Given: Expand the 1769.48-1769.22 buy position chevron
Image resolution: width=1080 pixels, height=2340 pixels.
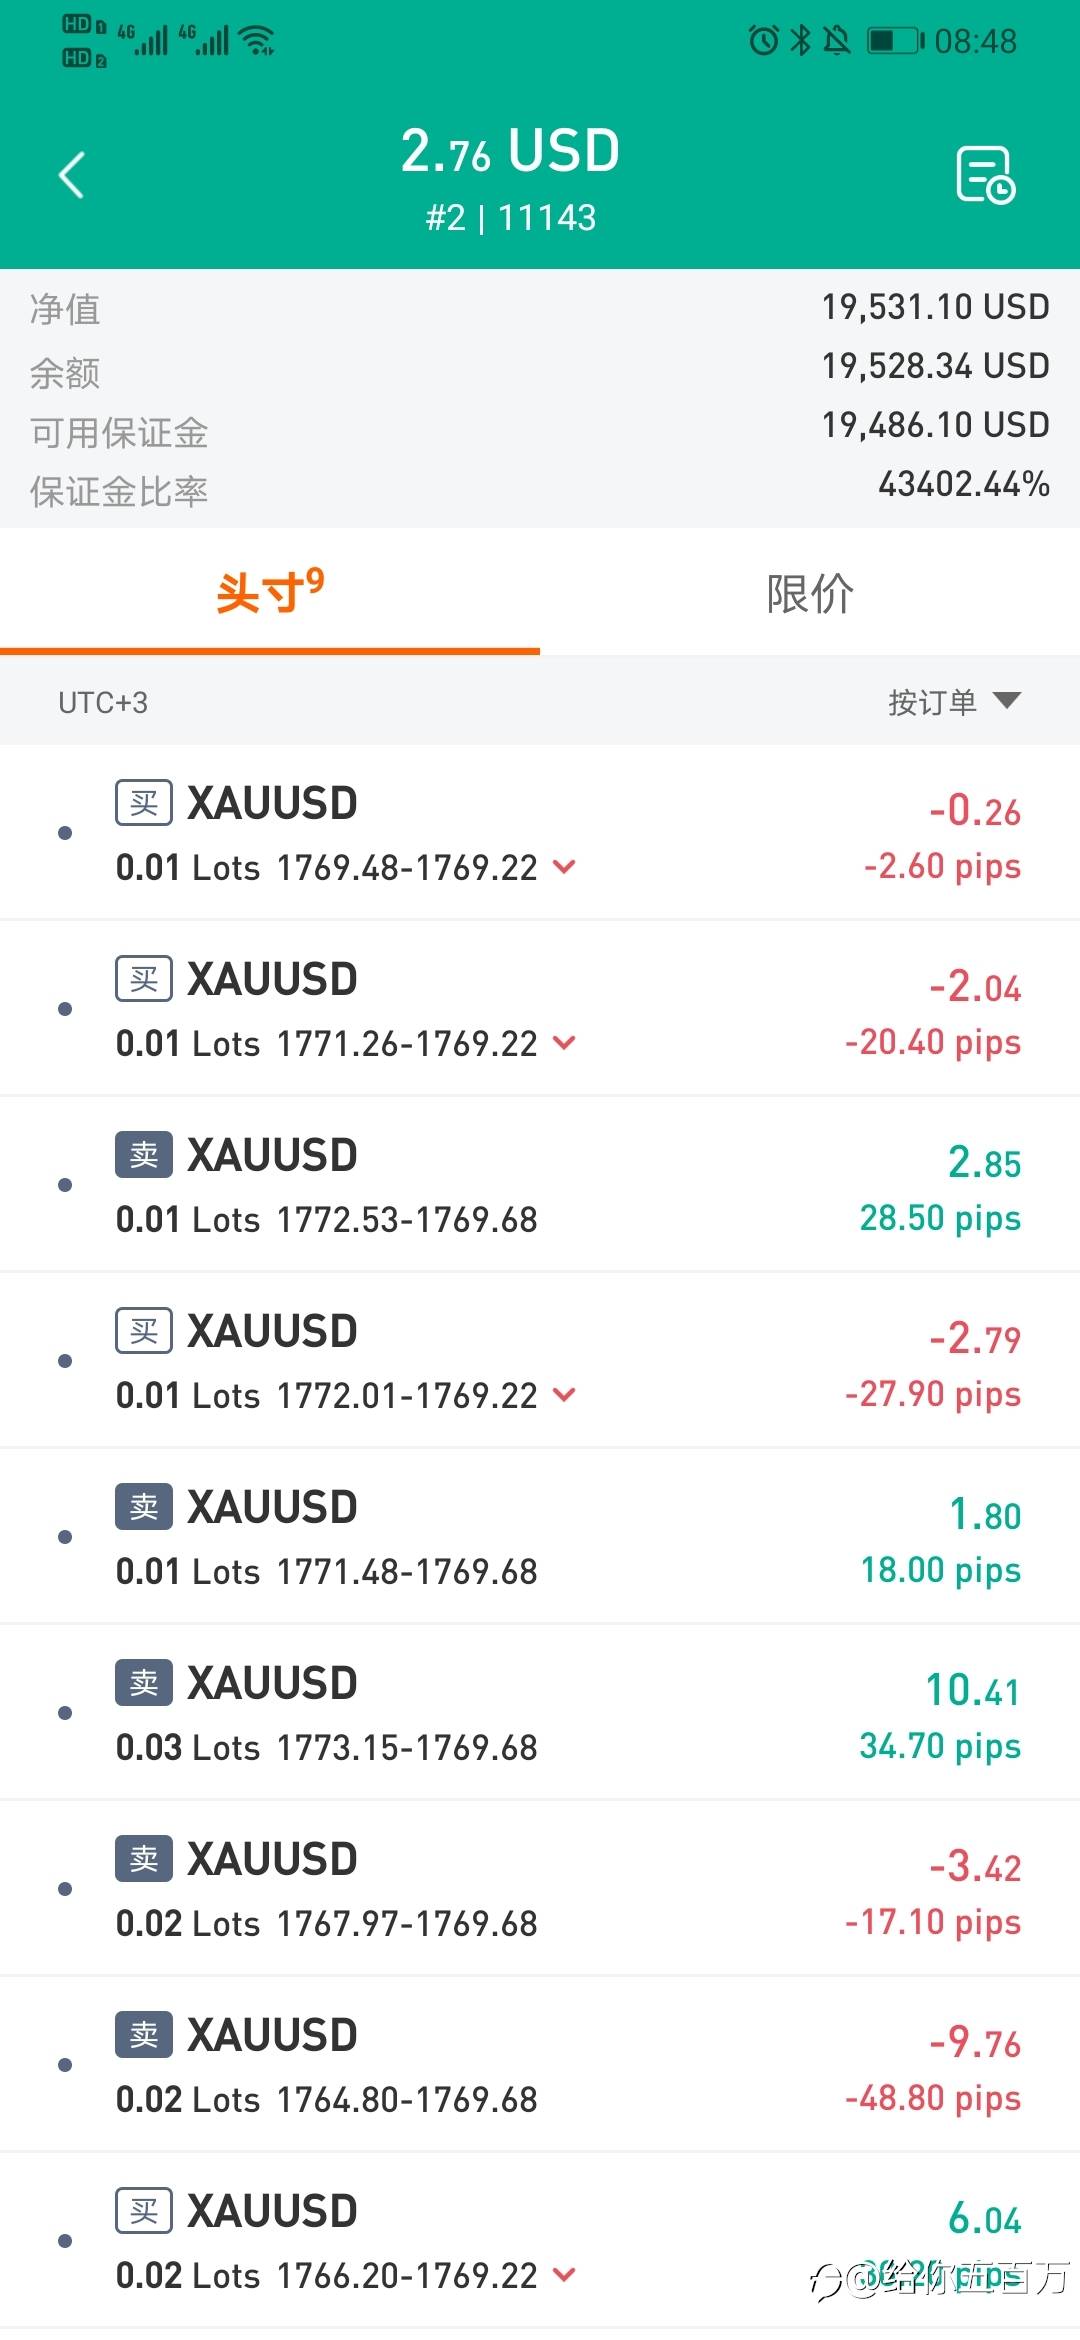Looking at the screenshot, I should coord(565,867).
